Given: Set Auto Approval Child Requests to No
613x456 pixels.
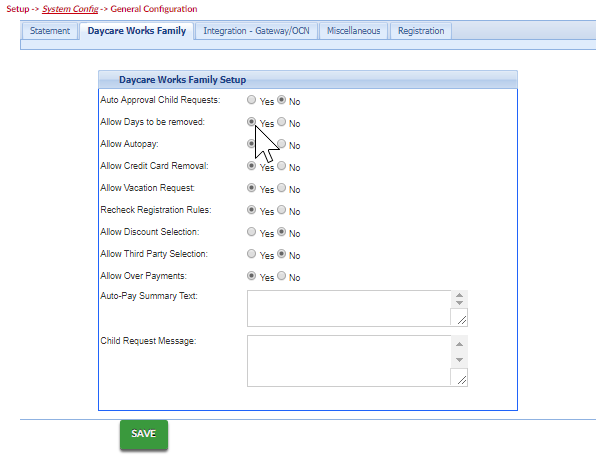Looking at the screenshot, I should point(281,100).
